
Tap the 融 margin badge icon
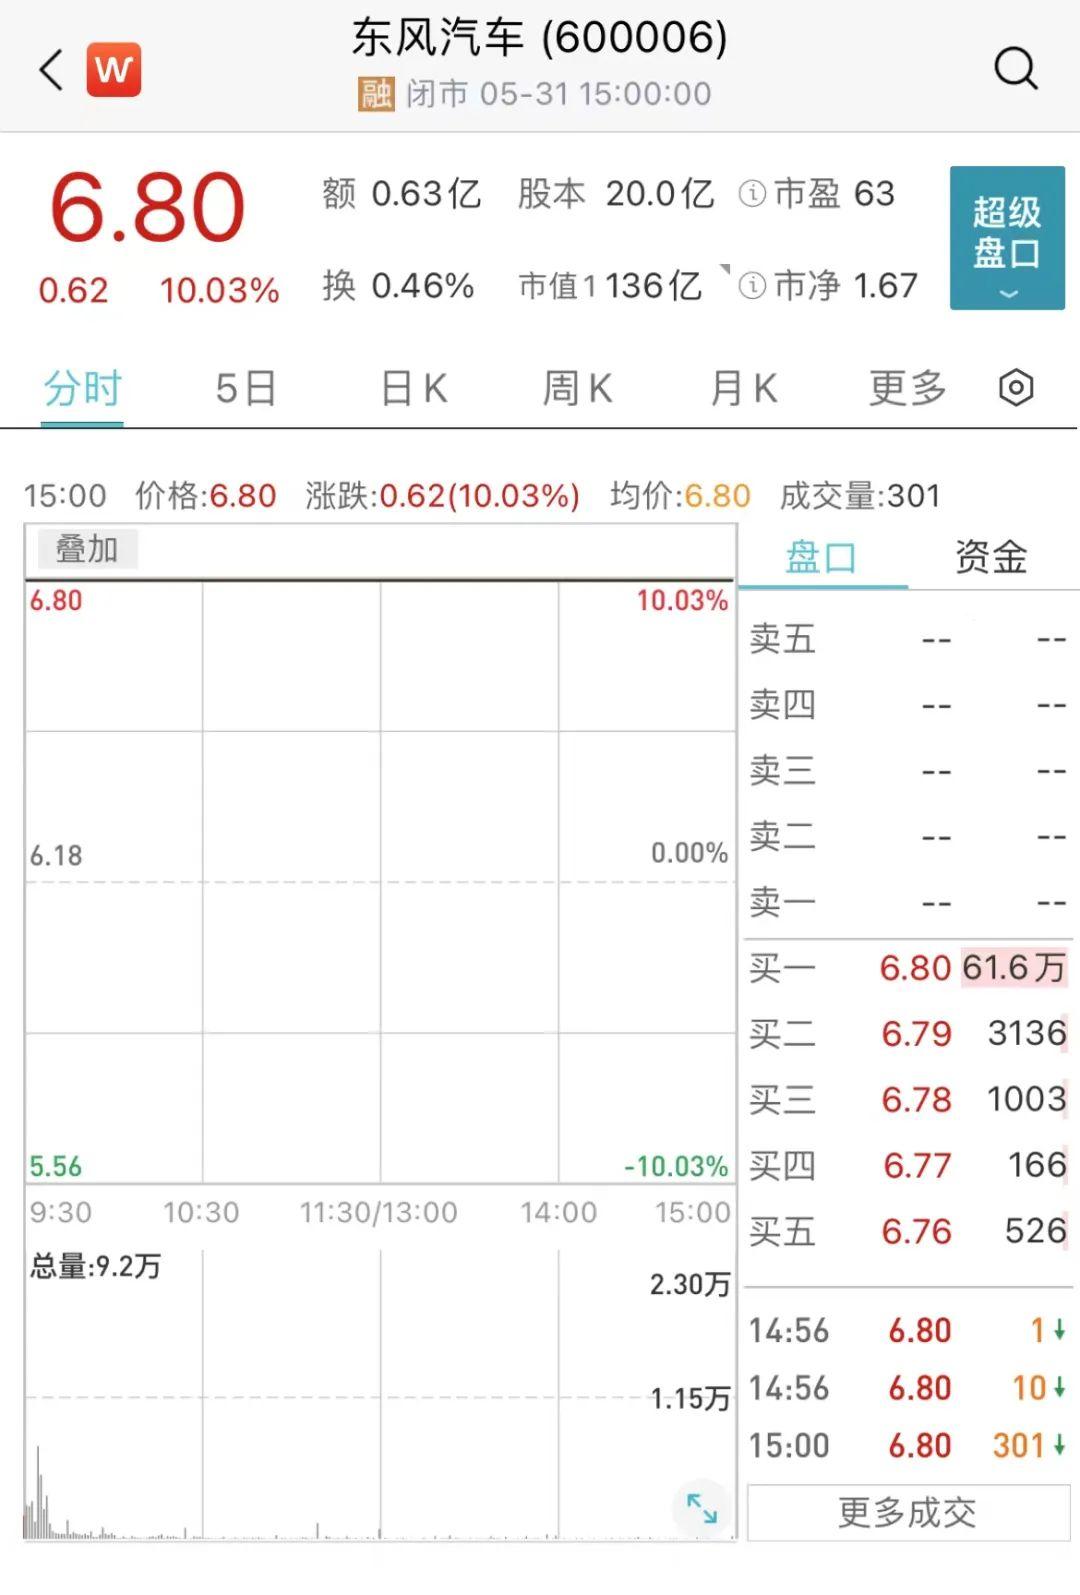pyautogui.click(x=376, y=94)
